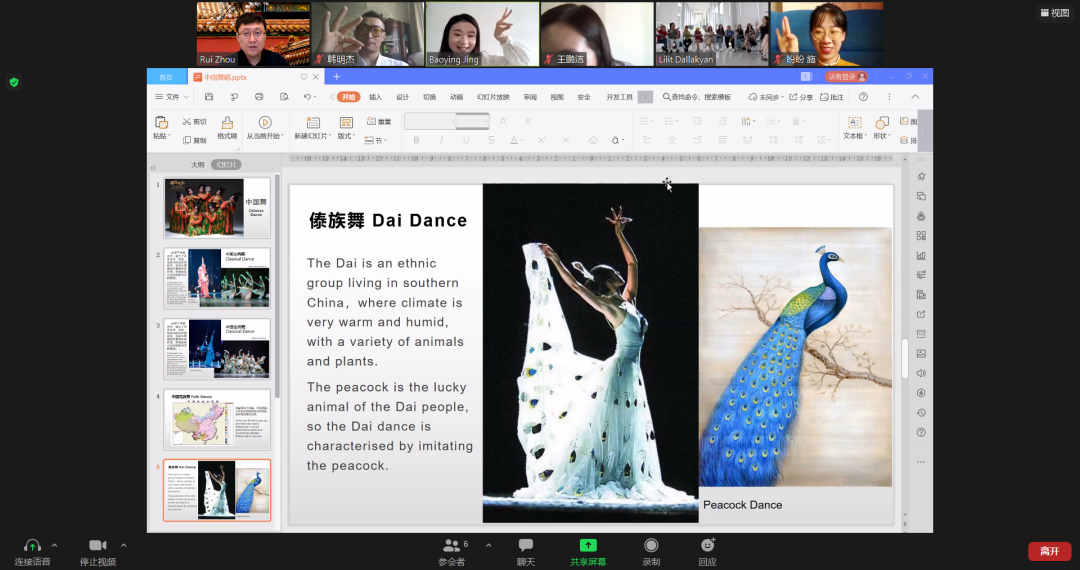The height and width of the screenshot is (570, 1080).
Task: Click the undo arrow icon
Action: tap(307, 97)
